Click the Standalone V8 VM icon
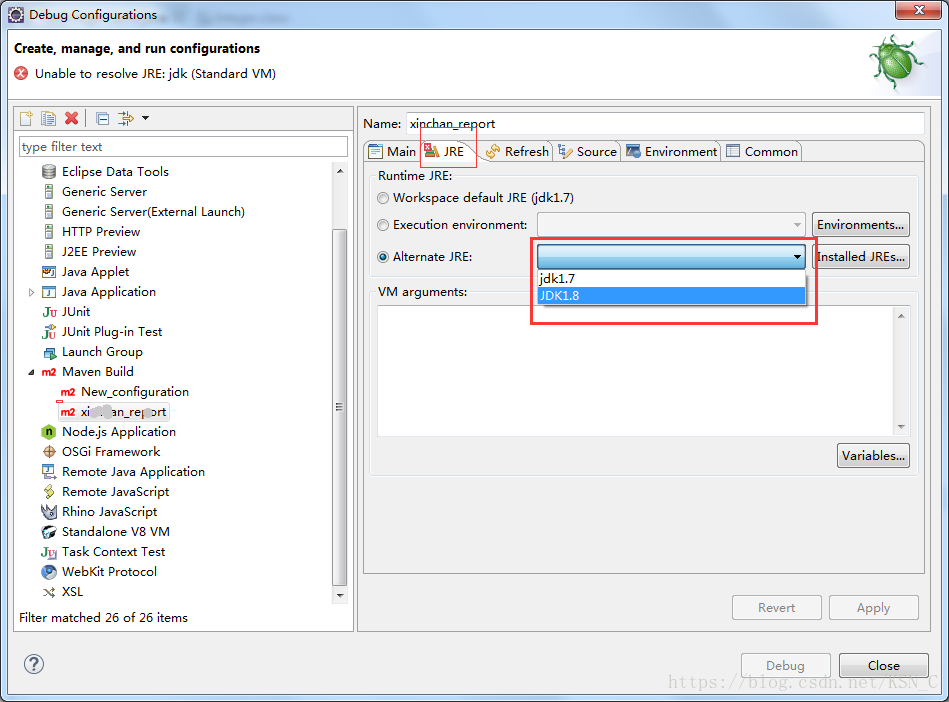Screen dimensions: 949x702 49,532
